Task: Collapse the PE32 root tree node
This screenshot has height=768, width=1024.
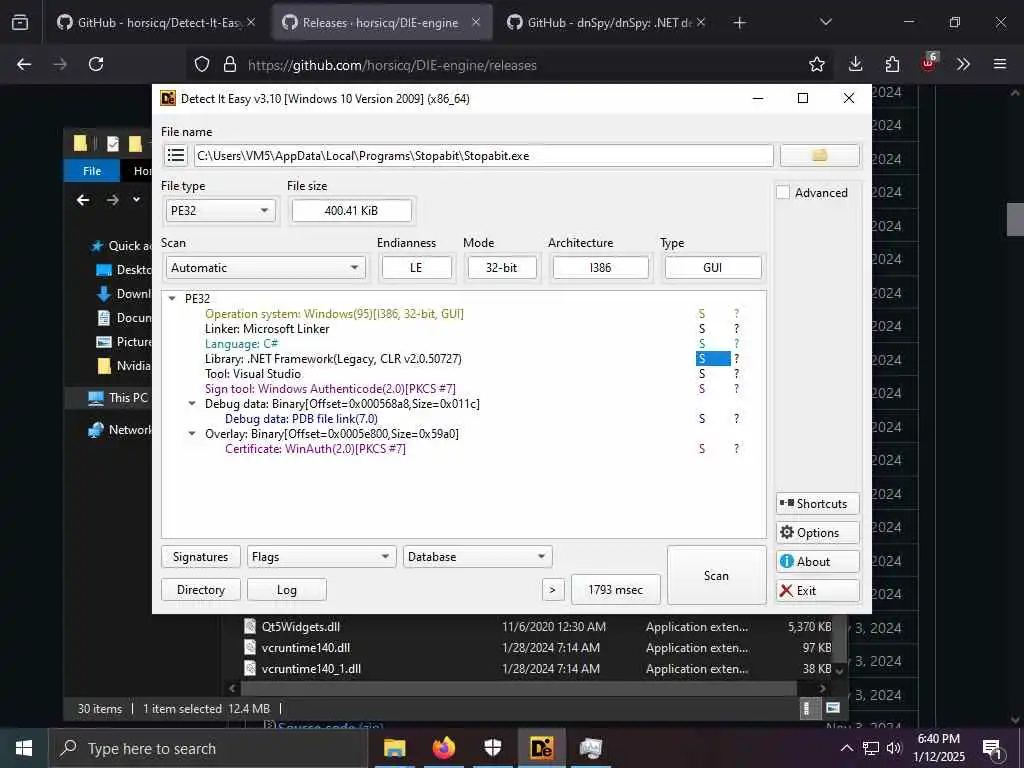Action: click(172, 298)
